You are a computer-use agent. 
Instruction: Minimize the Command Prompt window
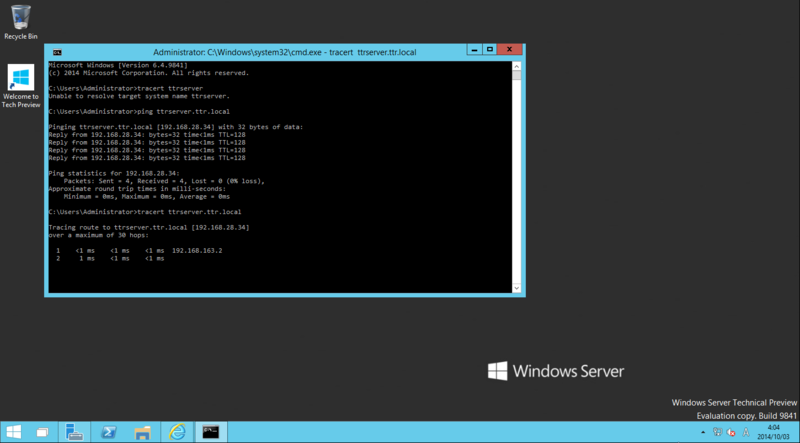tap(474, 50)
